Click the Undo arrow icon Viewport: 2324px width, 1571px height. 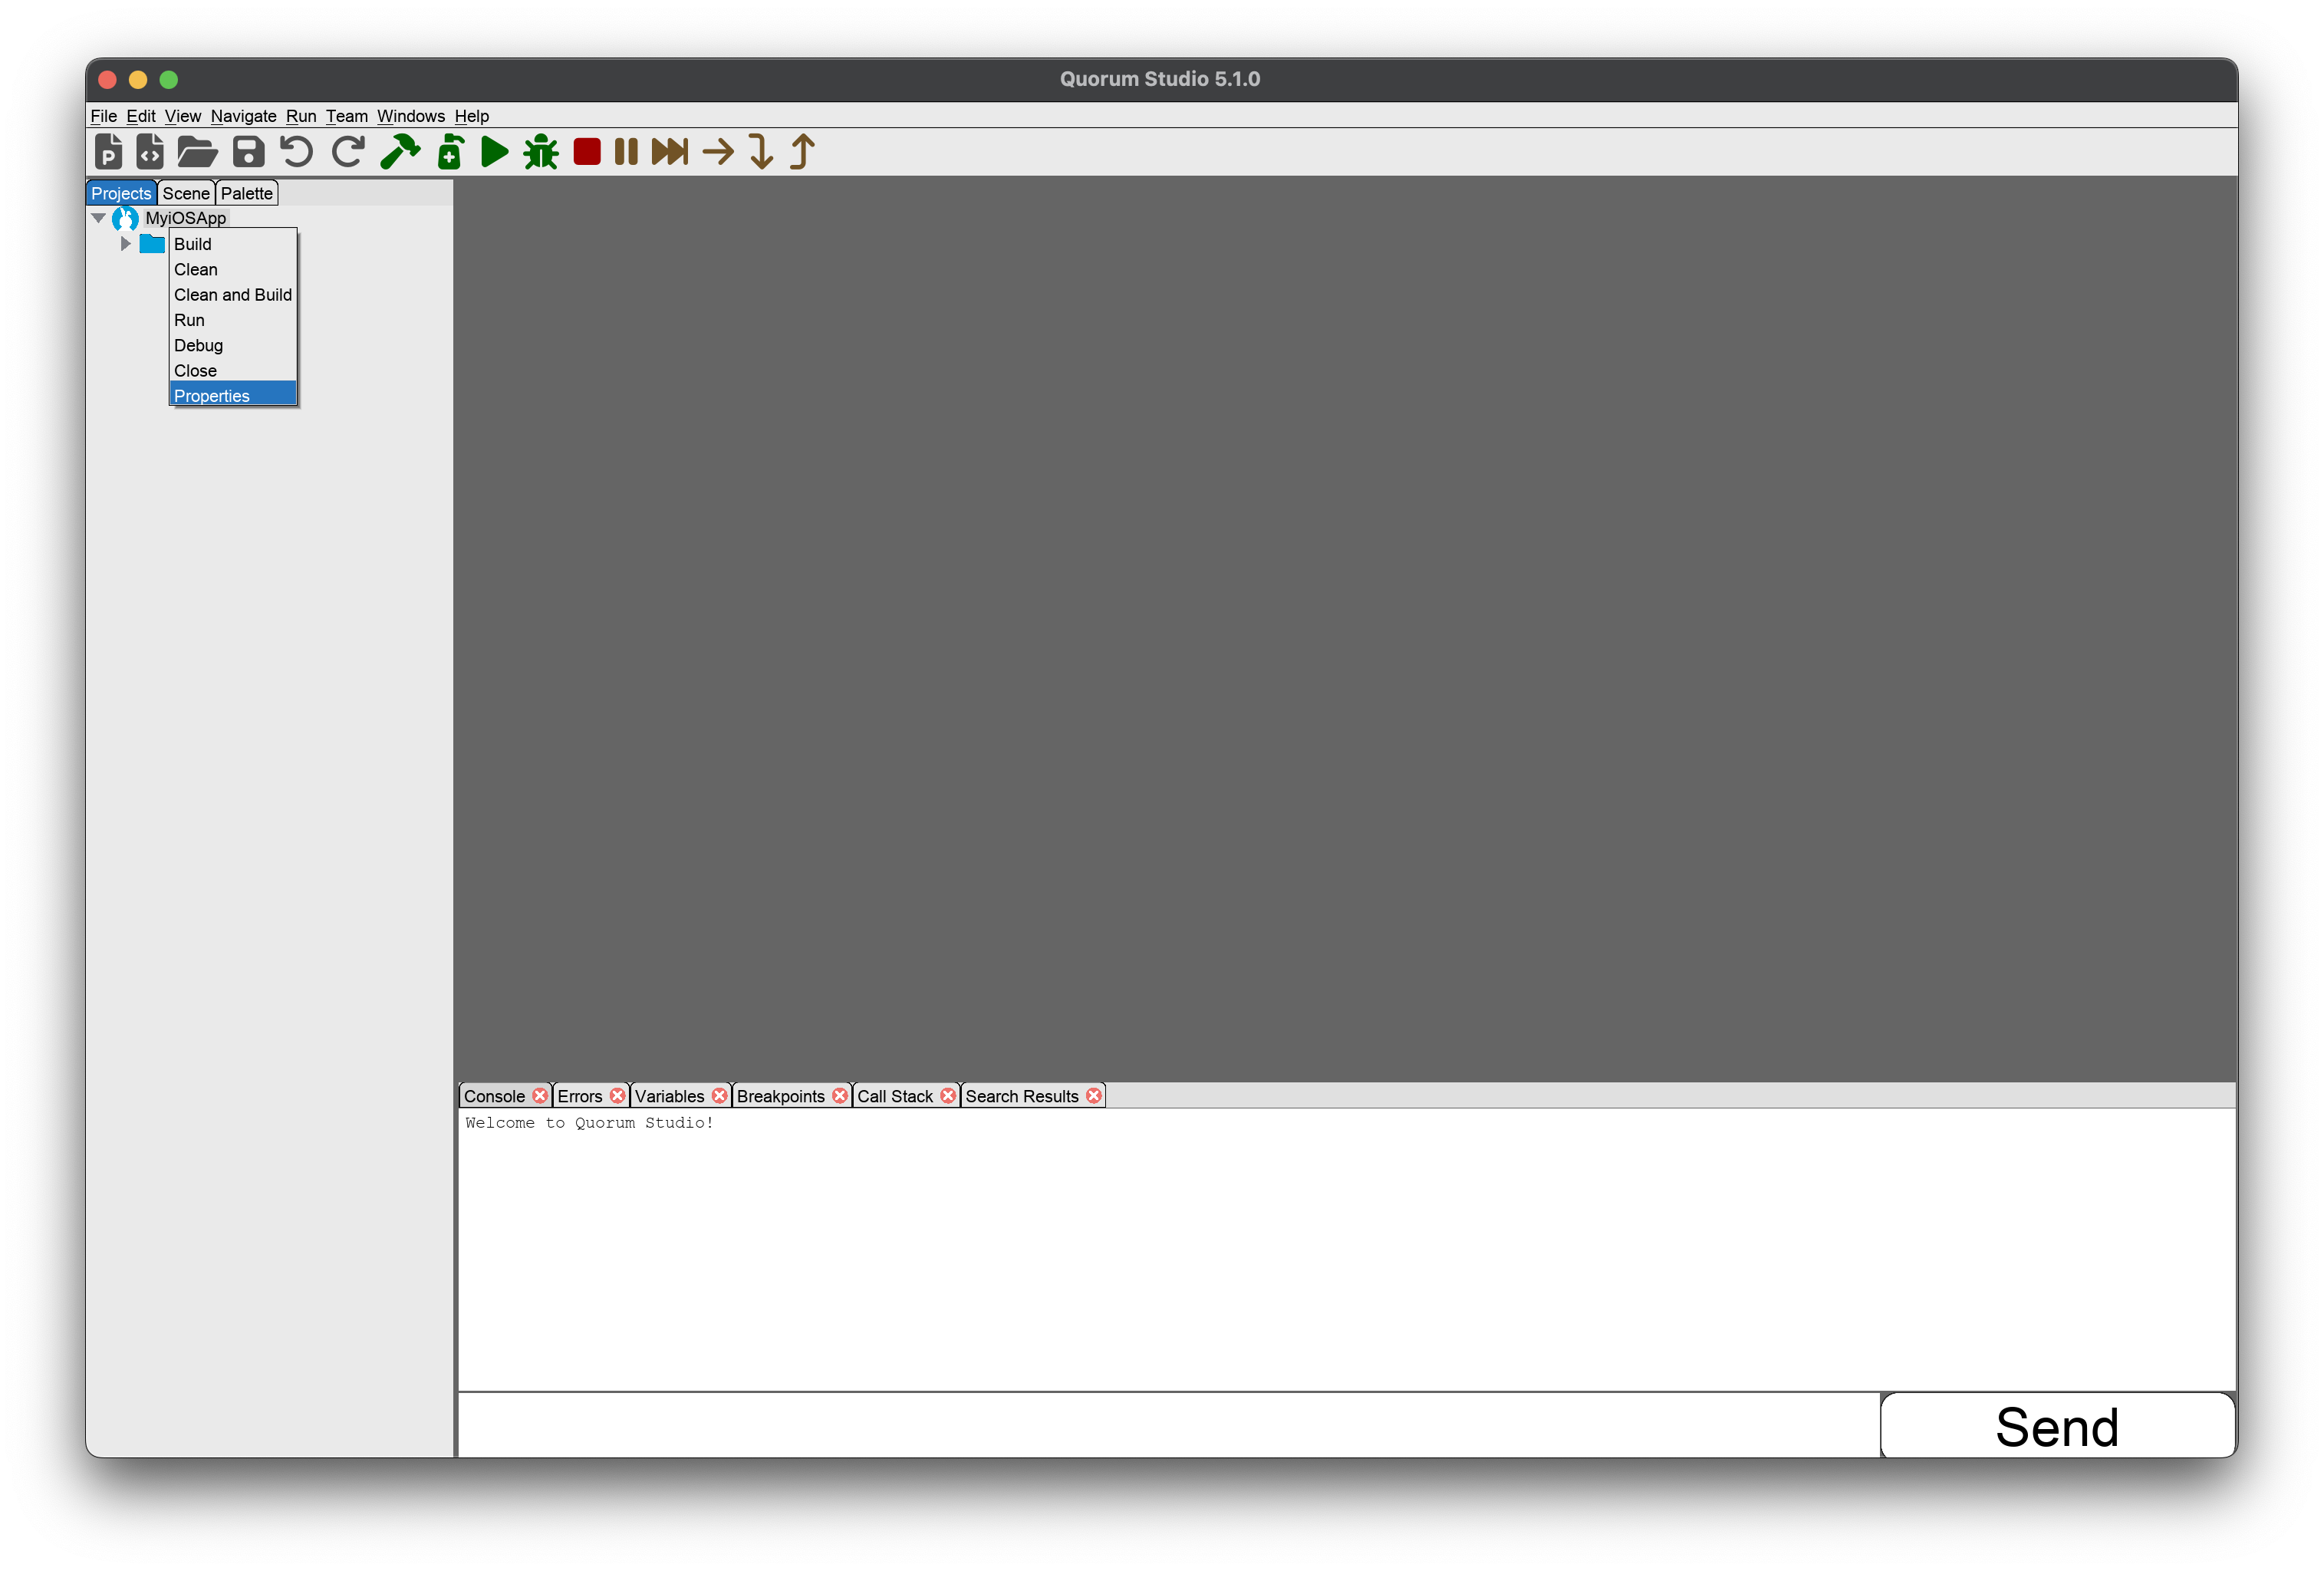pyautogui.click(x=296, y=152)
